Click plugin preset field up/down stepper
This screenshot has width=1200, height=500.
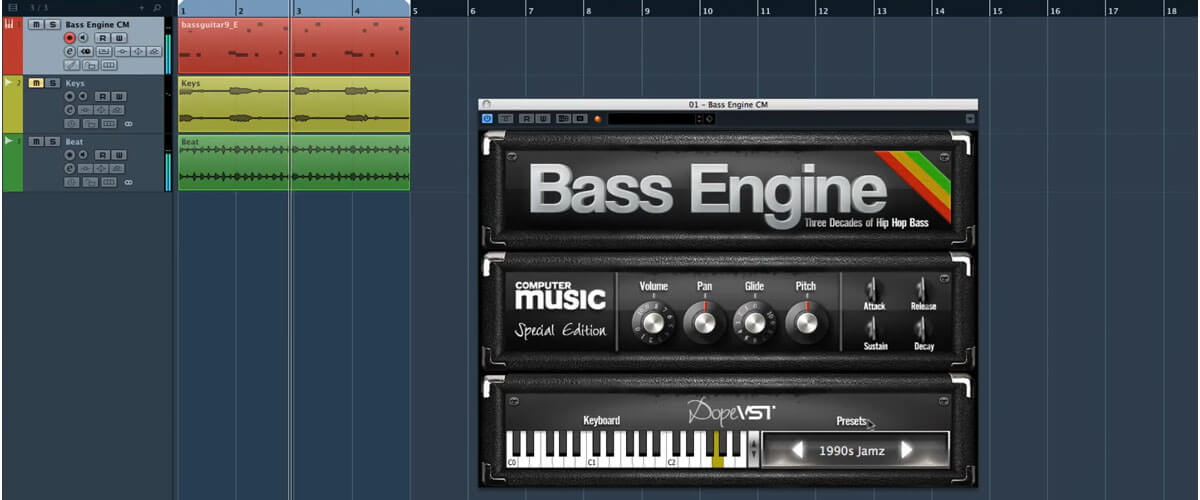(700, 119)
